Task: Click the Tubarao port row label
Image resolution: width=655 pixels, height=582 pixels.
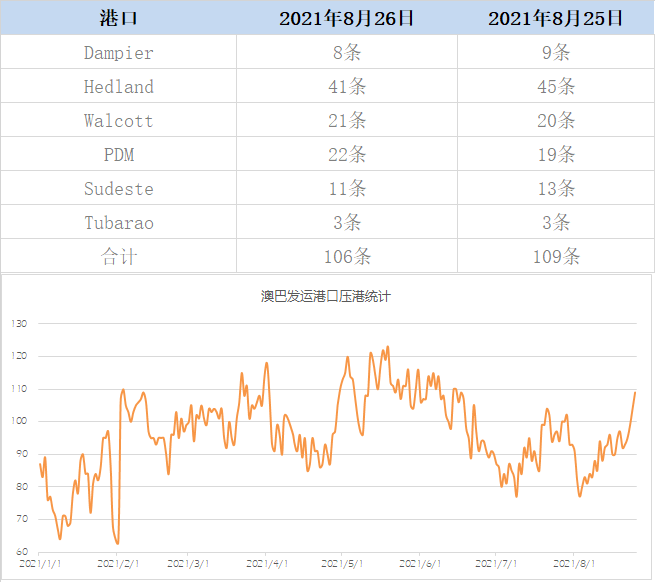Action: [x=119, y=223]
